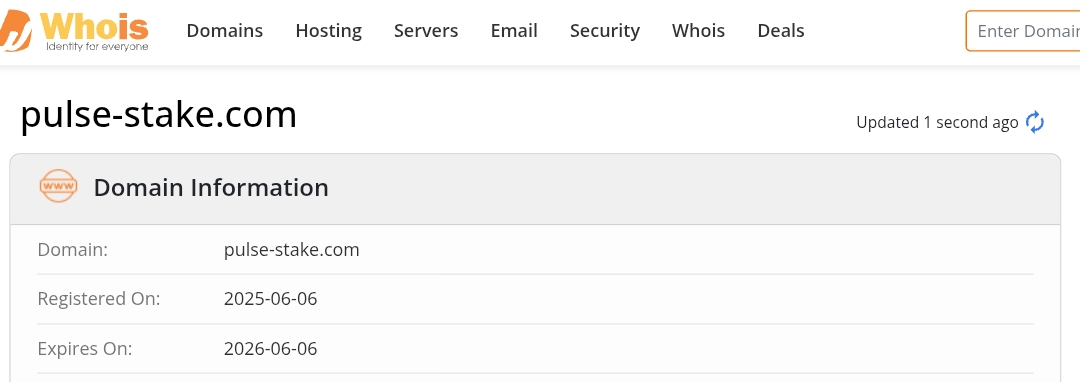Viewport: 1080px width, 382px height.
Task: Click the pulse-stake.com page heading
Action: click(158, 115)
